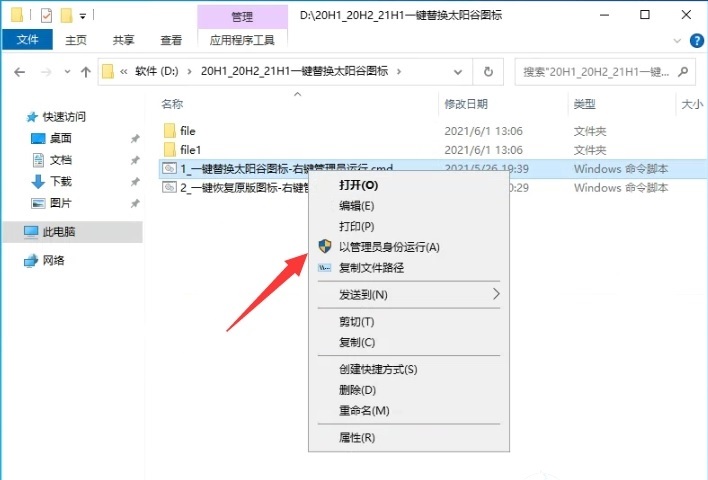Select the file1 folder icon

click(170, 149)
